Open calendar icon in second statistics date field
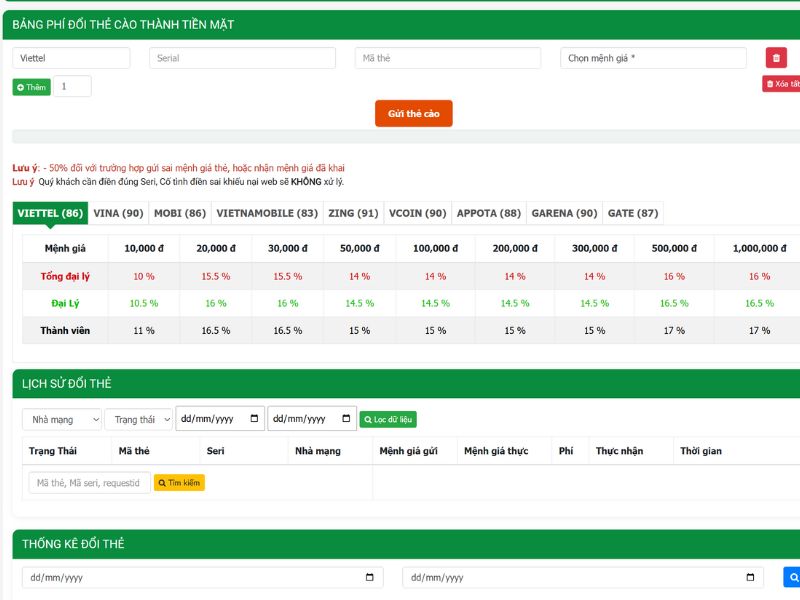 [x=750, y=577]
